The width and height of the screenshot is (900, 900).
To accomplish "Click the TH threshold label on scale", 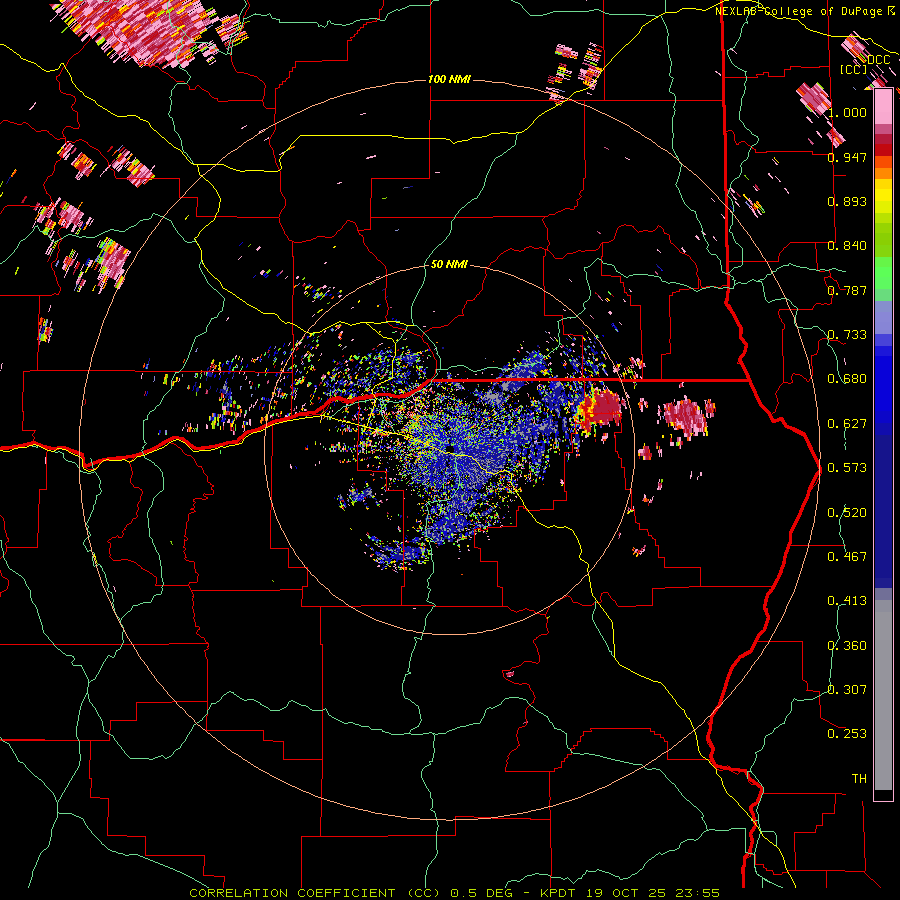I will click(859, 778).
